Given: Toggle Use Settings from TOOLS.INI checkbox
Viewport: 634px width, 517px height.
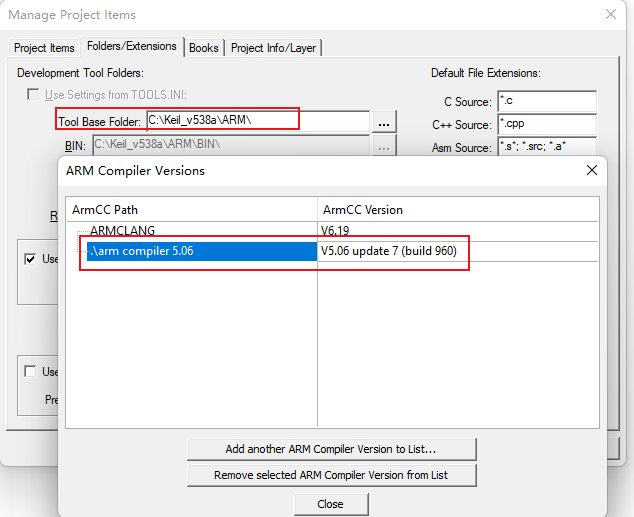Looking at the screenshot, I should pos(32,96).
